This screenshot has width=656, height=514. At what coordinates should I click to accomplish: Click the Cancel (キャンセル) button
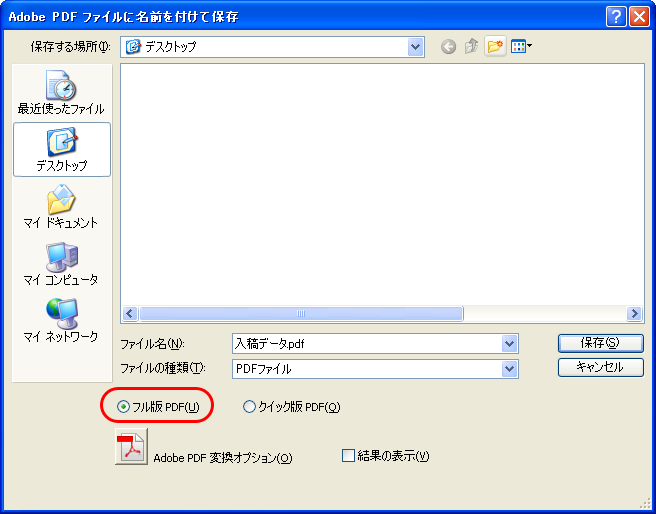(x=600, y=367)
